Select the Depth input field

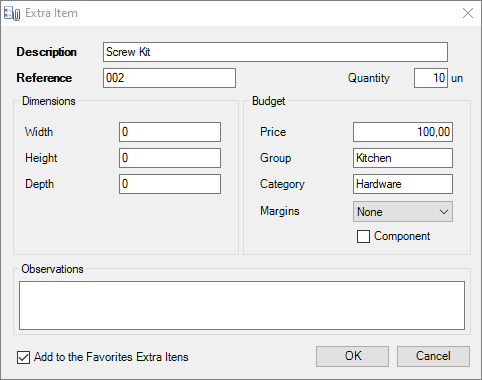click(x=170, y=184)
